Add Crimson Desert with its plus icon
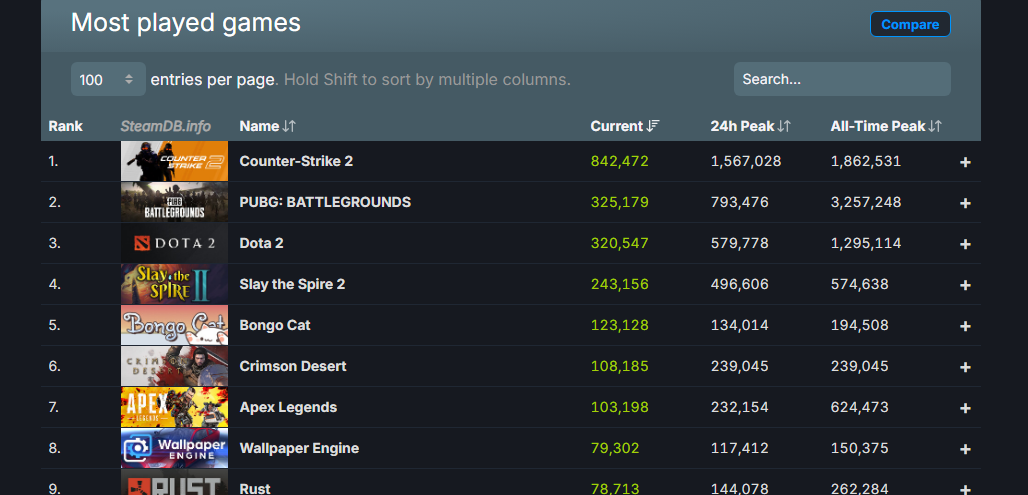The width and height of the screenshot is (1028, 495). [965, 367]
